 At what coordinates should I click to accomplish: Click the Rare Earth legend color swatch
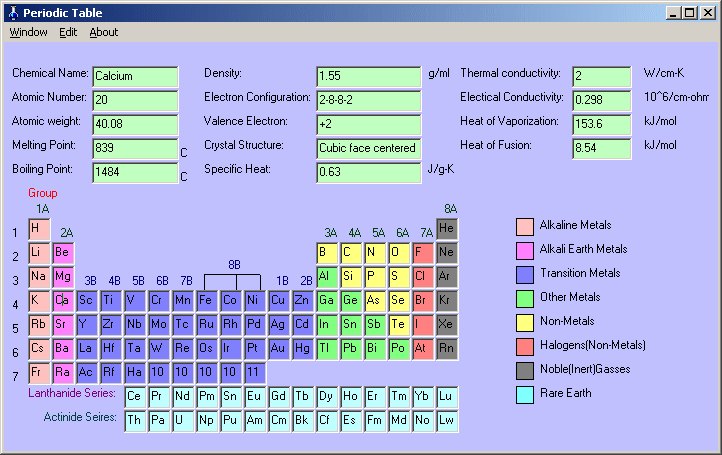[x=526, y=394]
